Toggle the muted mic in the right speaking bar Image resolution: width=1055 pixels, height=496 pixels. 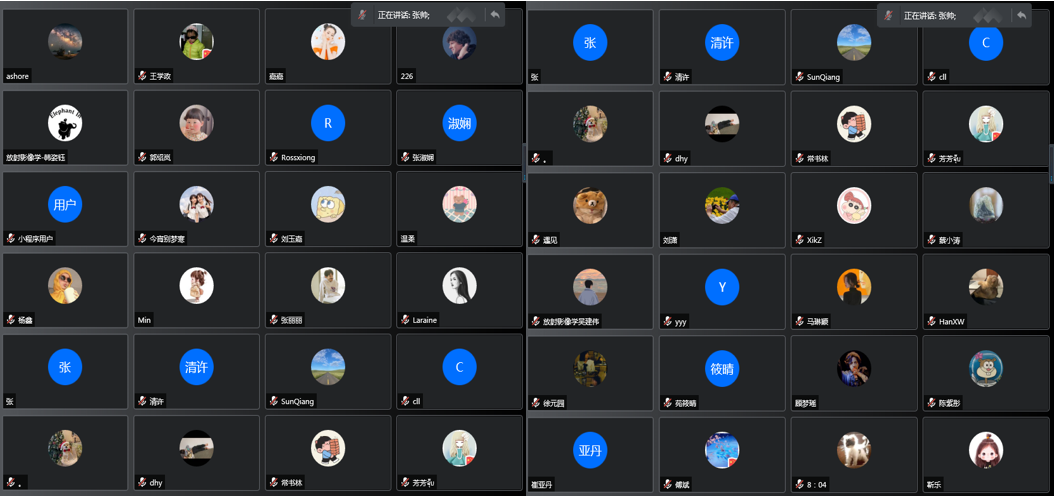pyautogui.click(x=888, y=15)
